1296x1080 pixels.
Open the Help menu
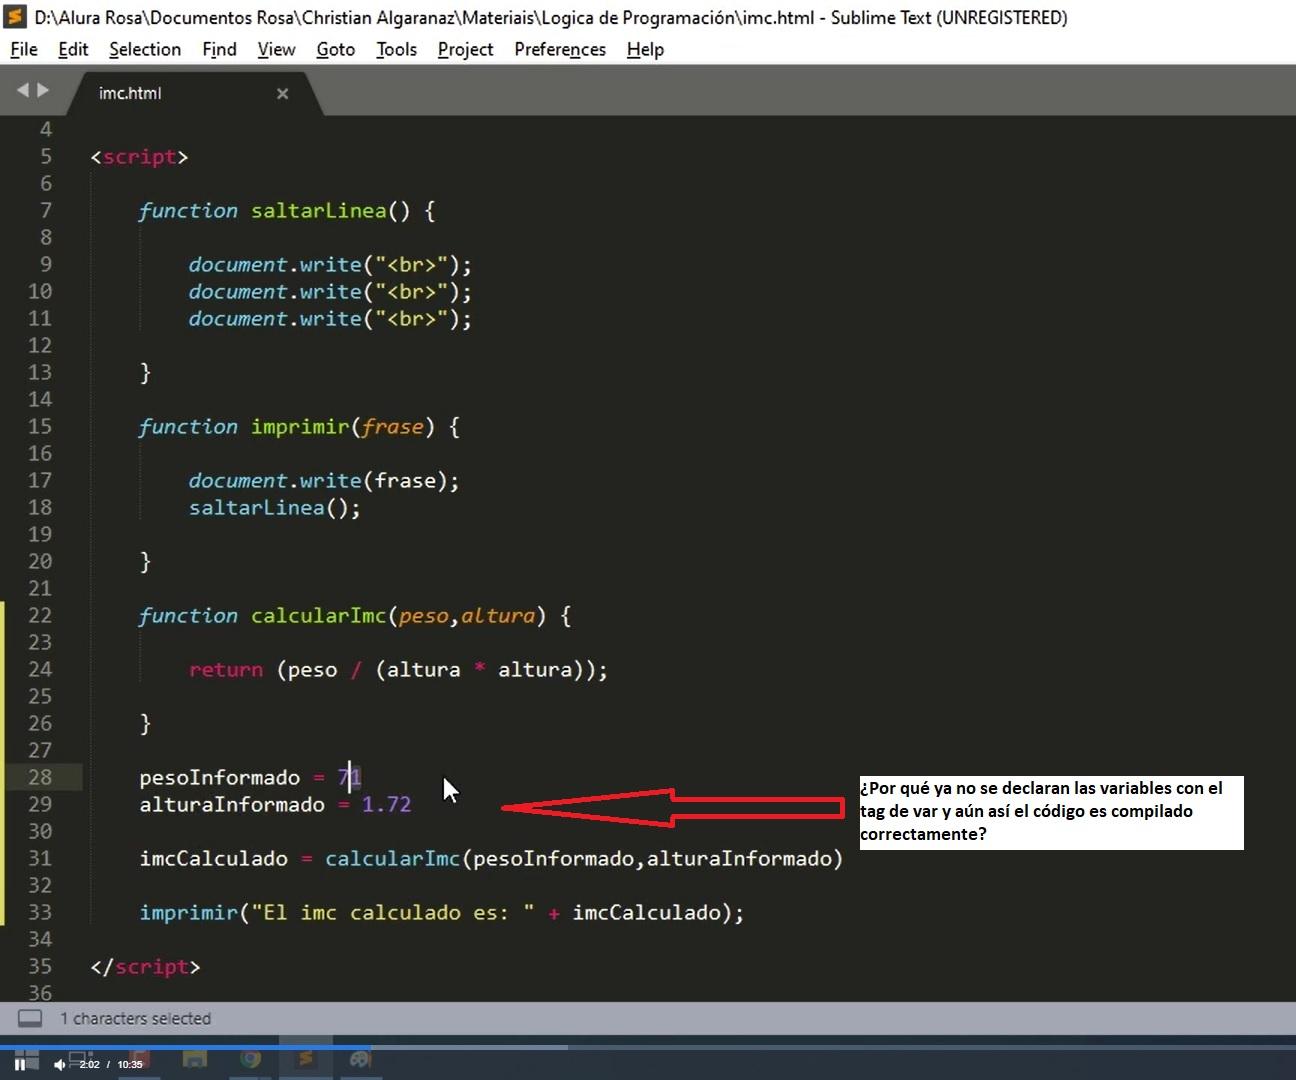point(645,49)
